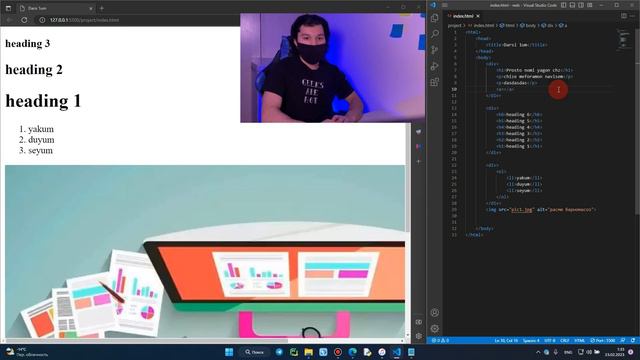Viewport: 640px width, 360px height.
Task: Click the browser back arrow
Action: pyautogui.click(x=9, y=20)
